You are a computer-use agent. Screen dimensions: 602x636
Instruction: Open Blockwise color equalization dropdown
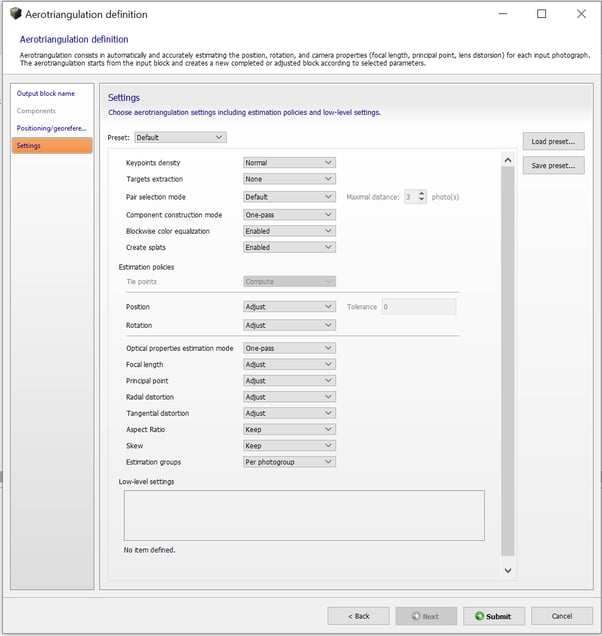point(289,231)
